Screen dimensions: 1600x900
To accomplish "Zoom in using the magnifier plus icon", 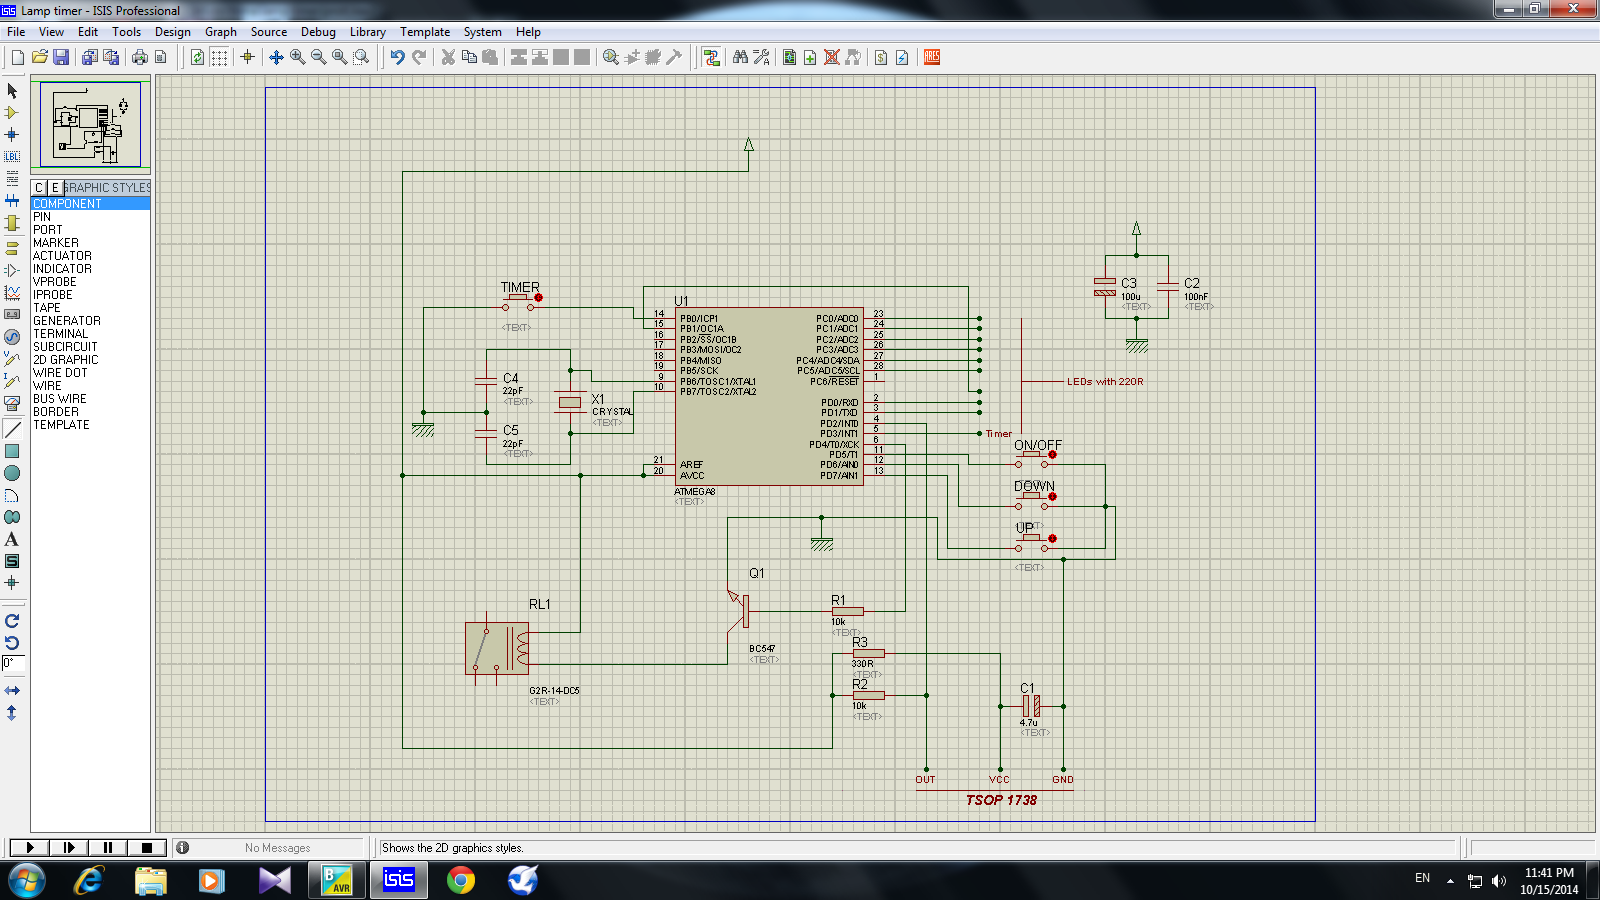I will (x=297, y=58).
